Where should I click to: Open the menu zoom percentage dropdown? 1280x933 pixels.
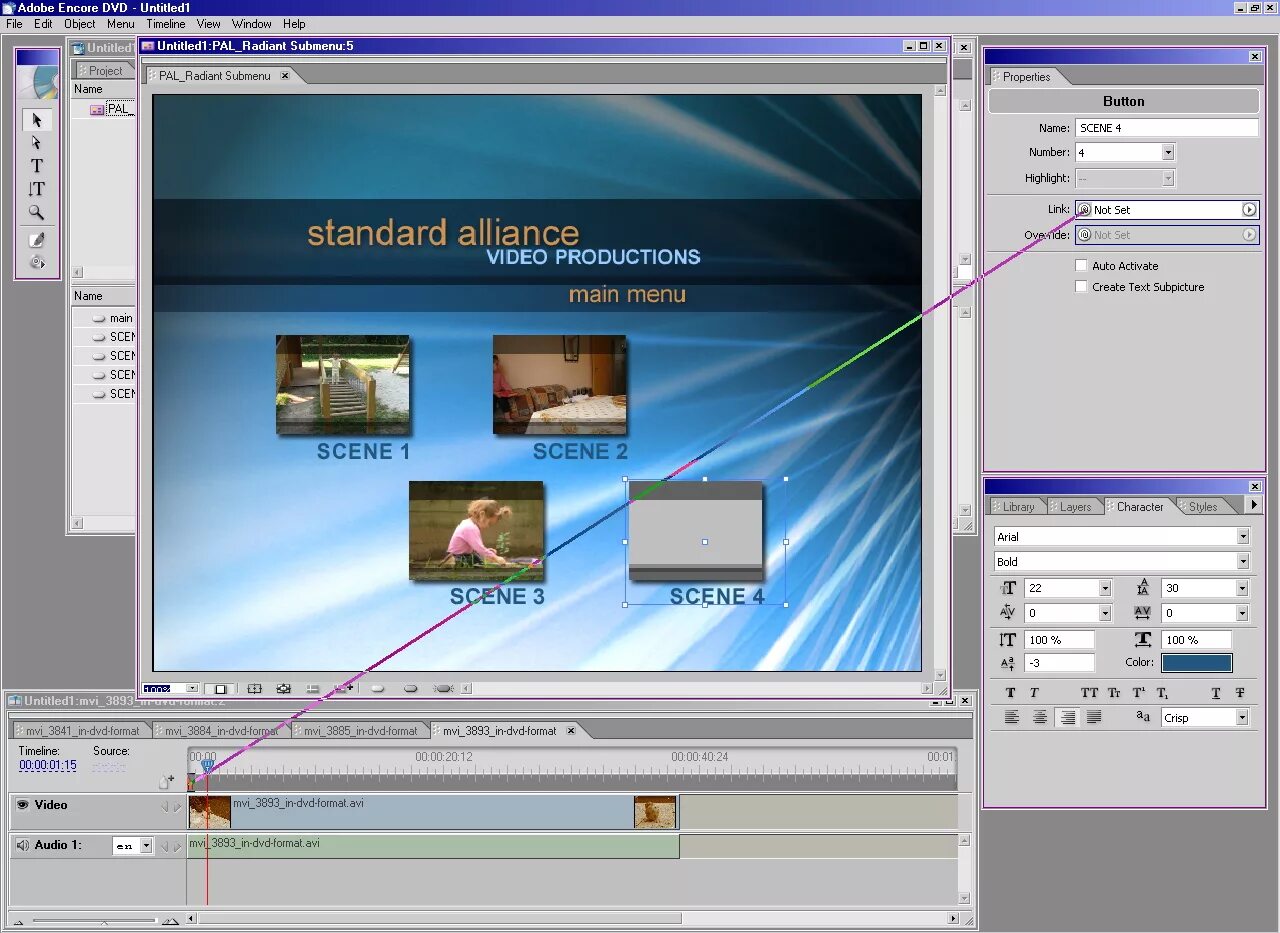[193, 688]
